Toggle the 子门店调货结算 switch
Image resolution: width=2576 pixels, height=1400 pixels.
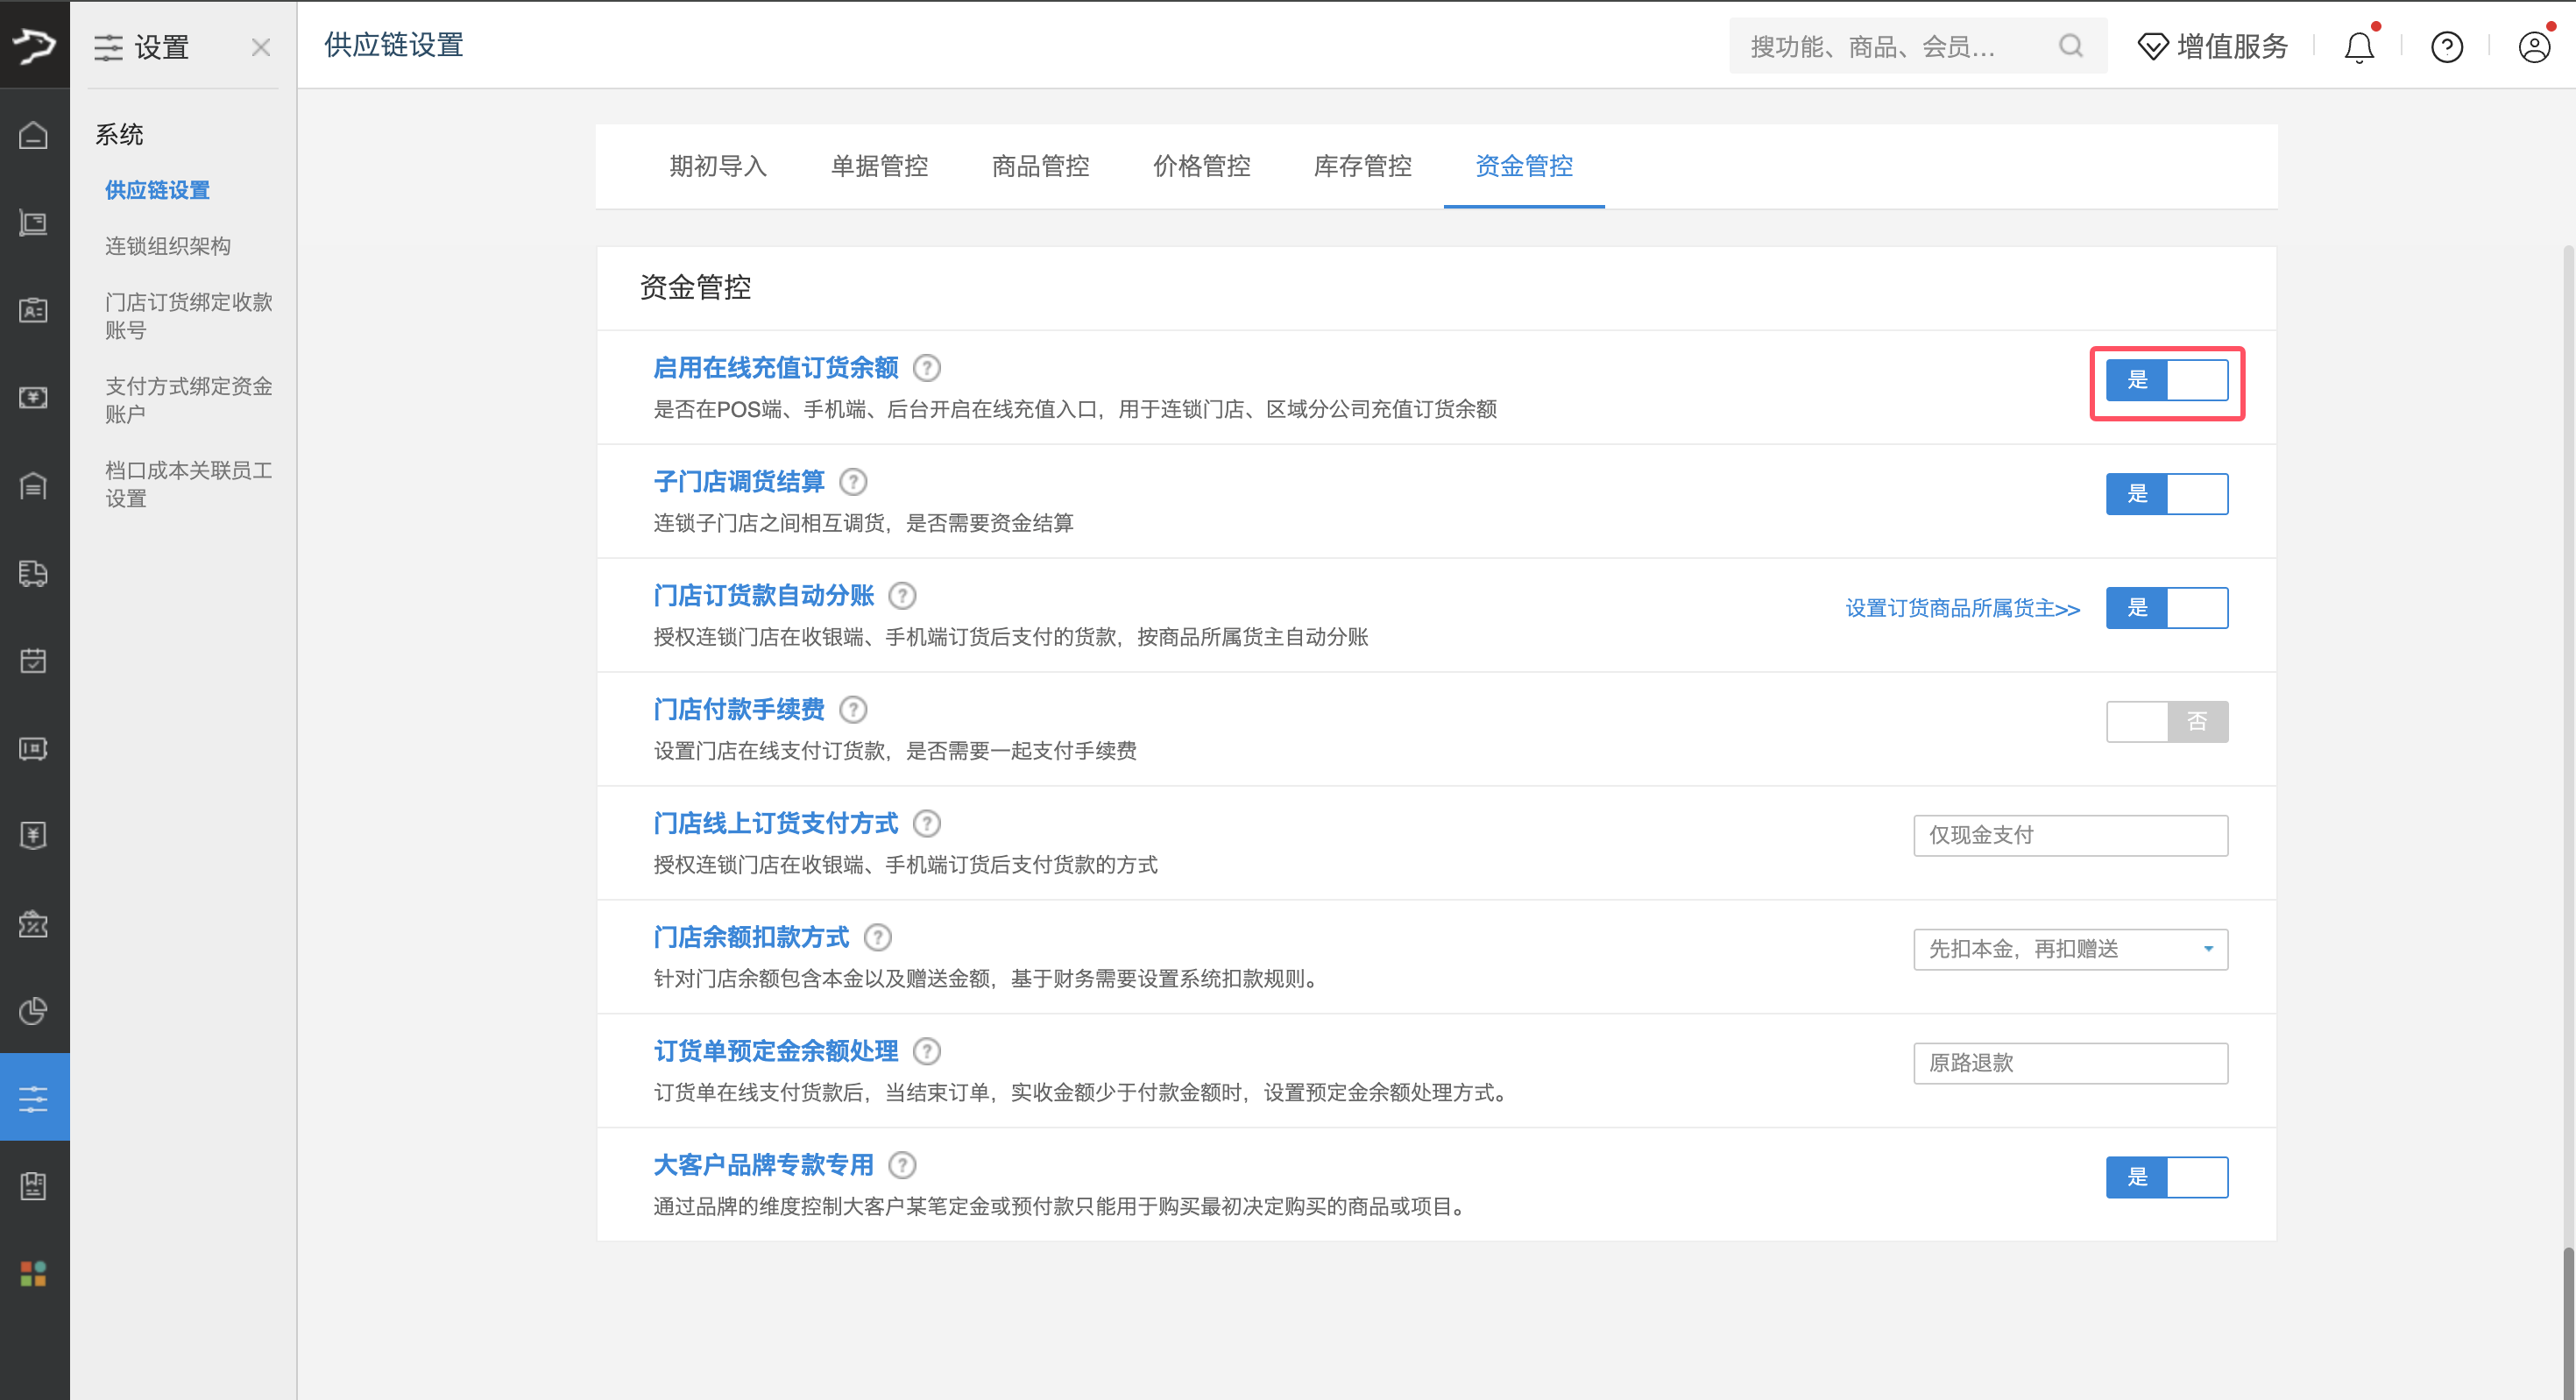(x=2167, y=494)
